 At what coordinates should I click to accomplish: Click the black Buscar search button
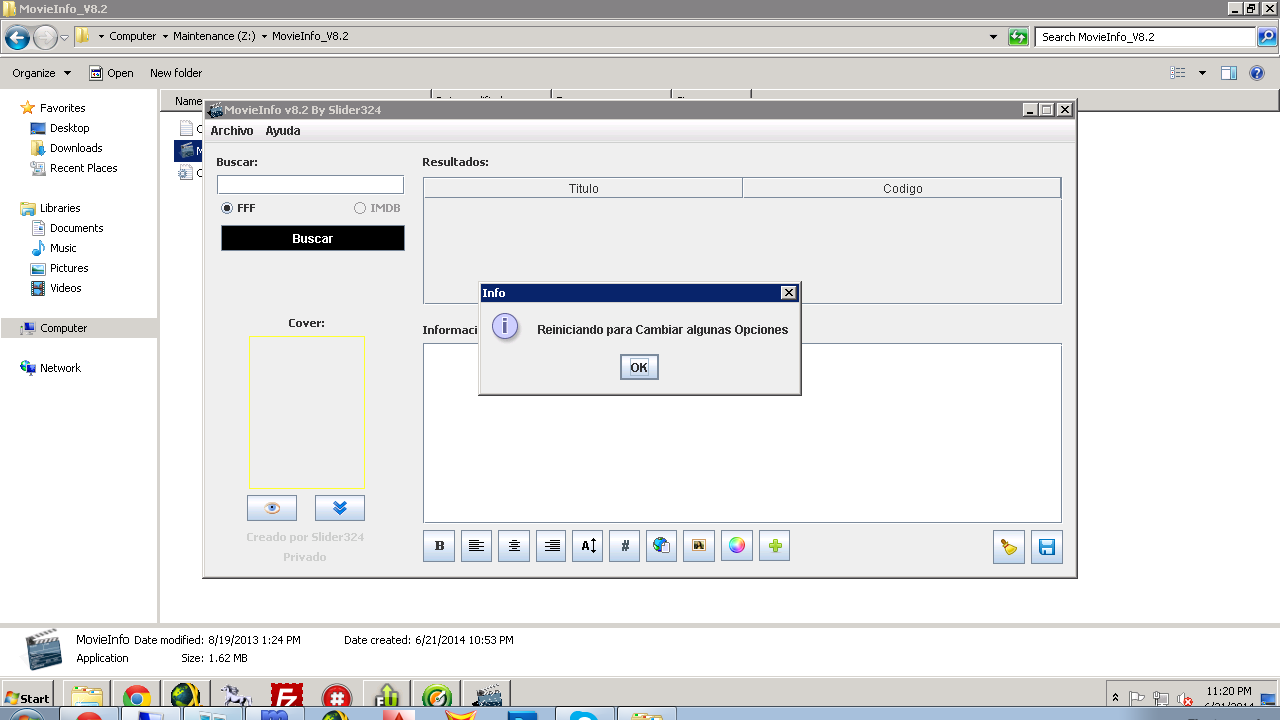(313, 238)
